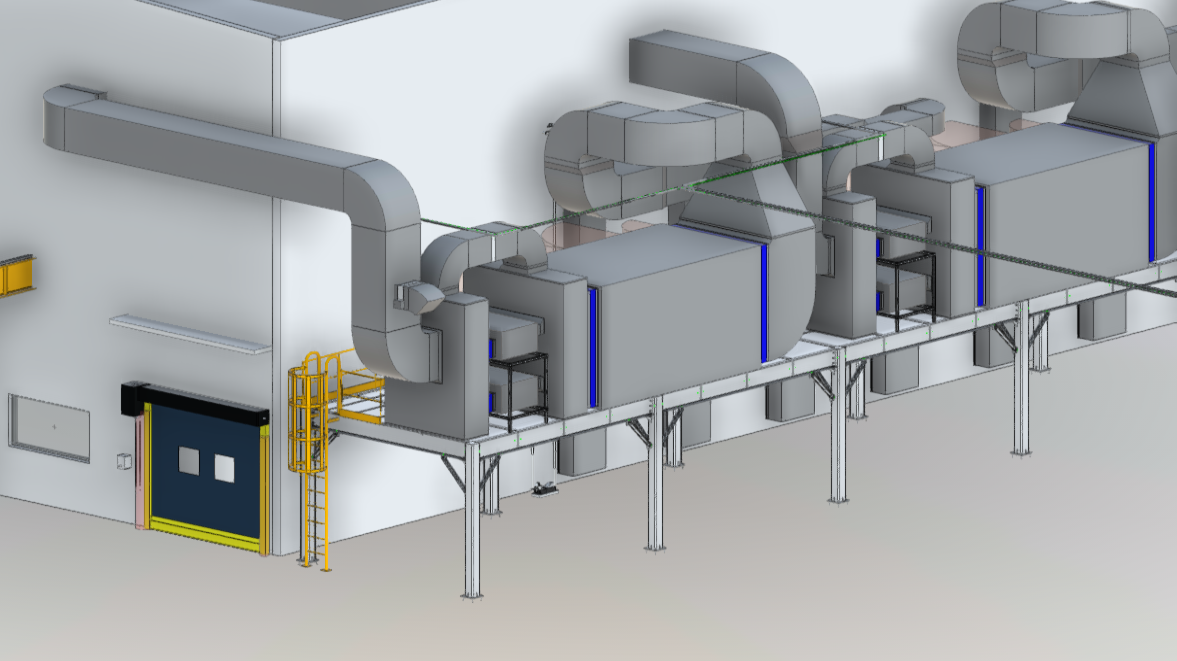1177x661 pixels.
Task: Select the blue strip on left unit front
Action: coord(593,347)
